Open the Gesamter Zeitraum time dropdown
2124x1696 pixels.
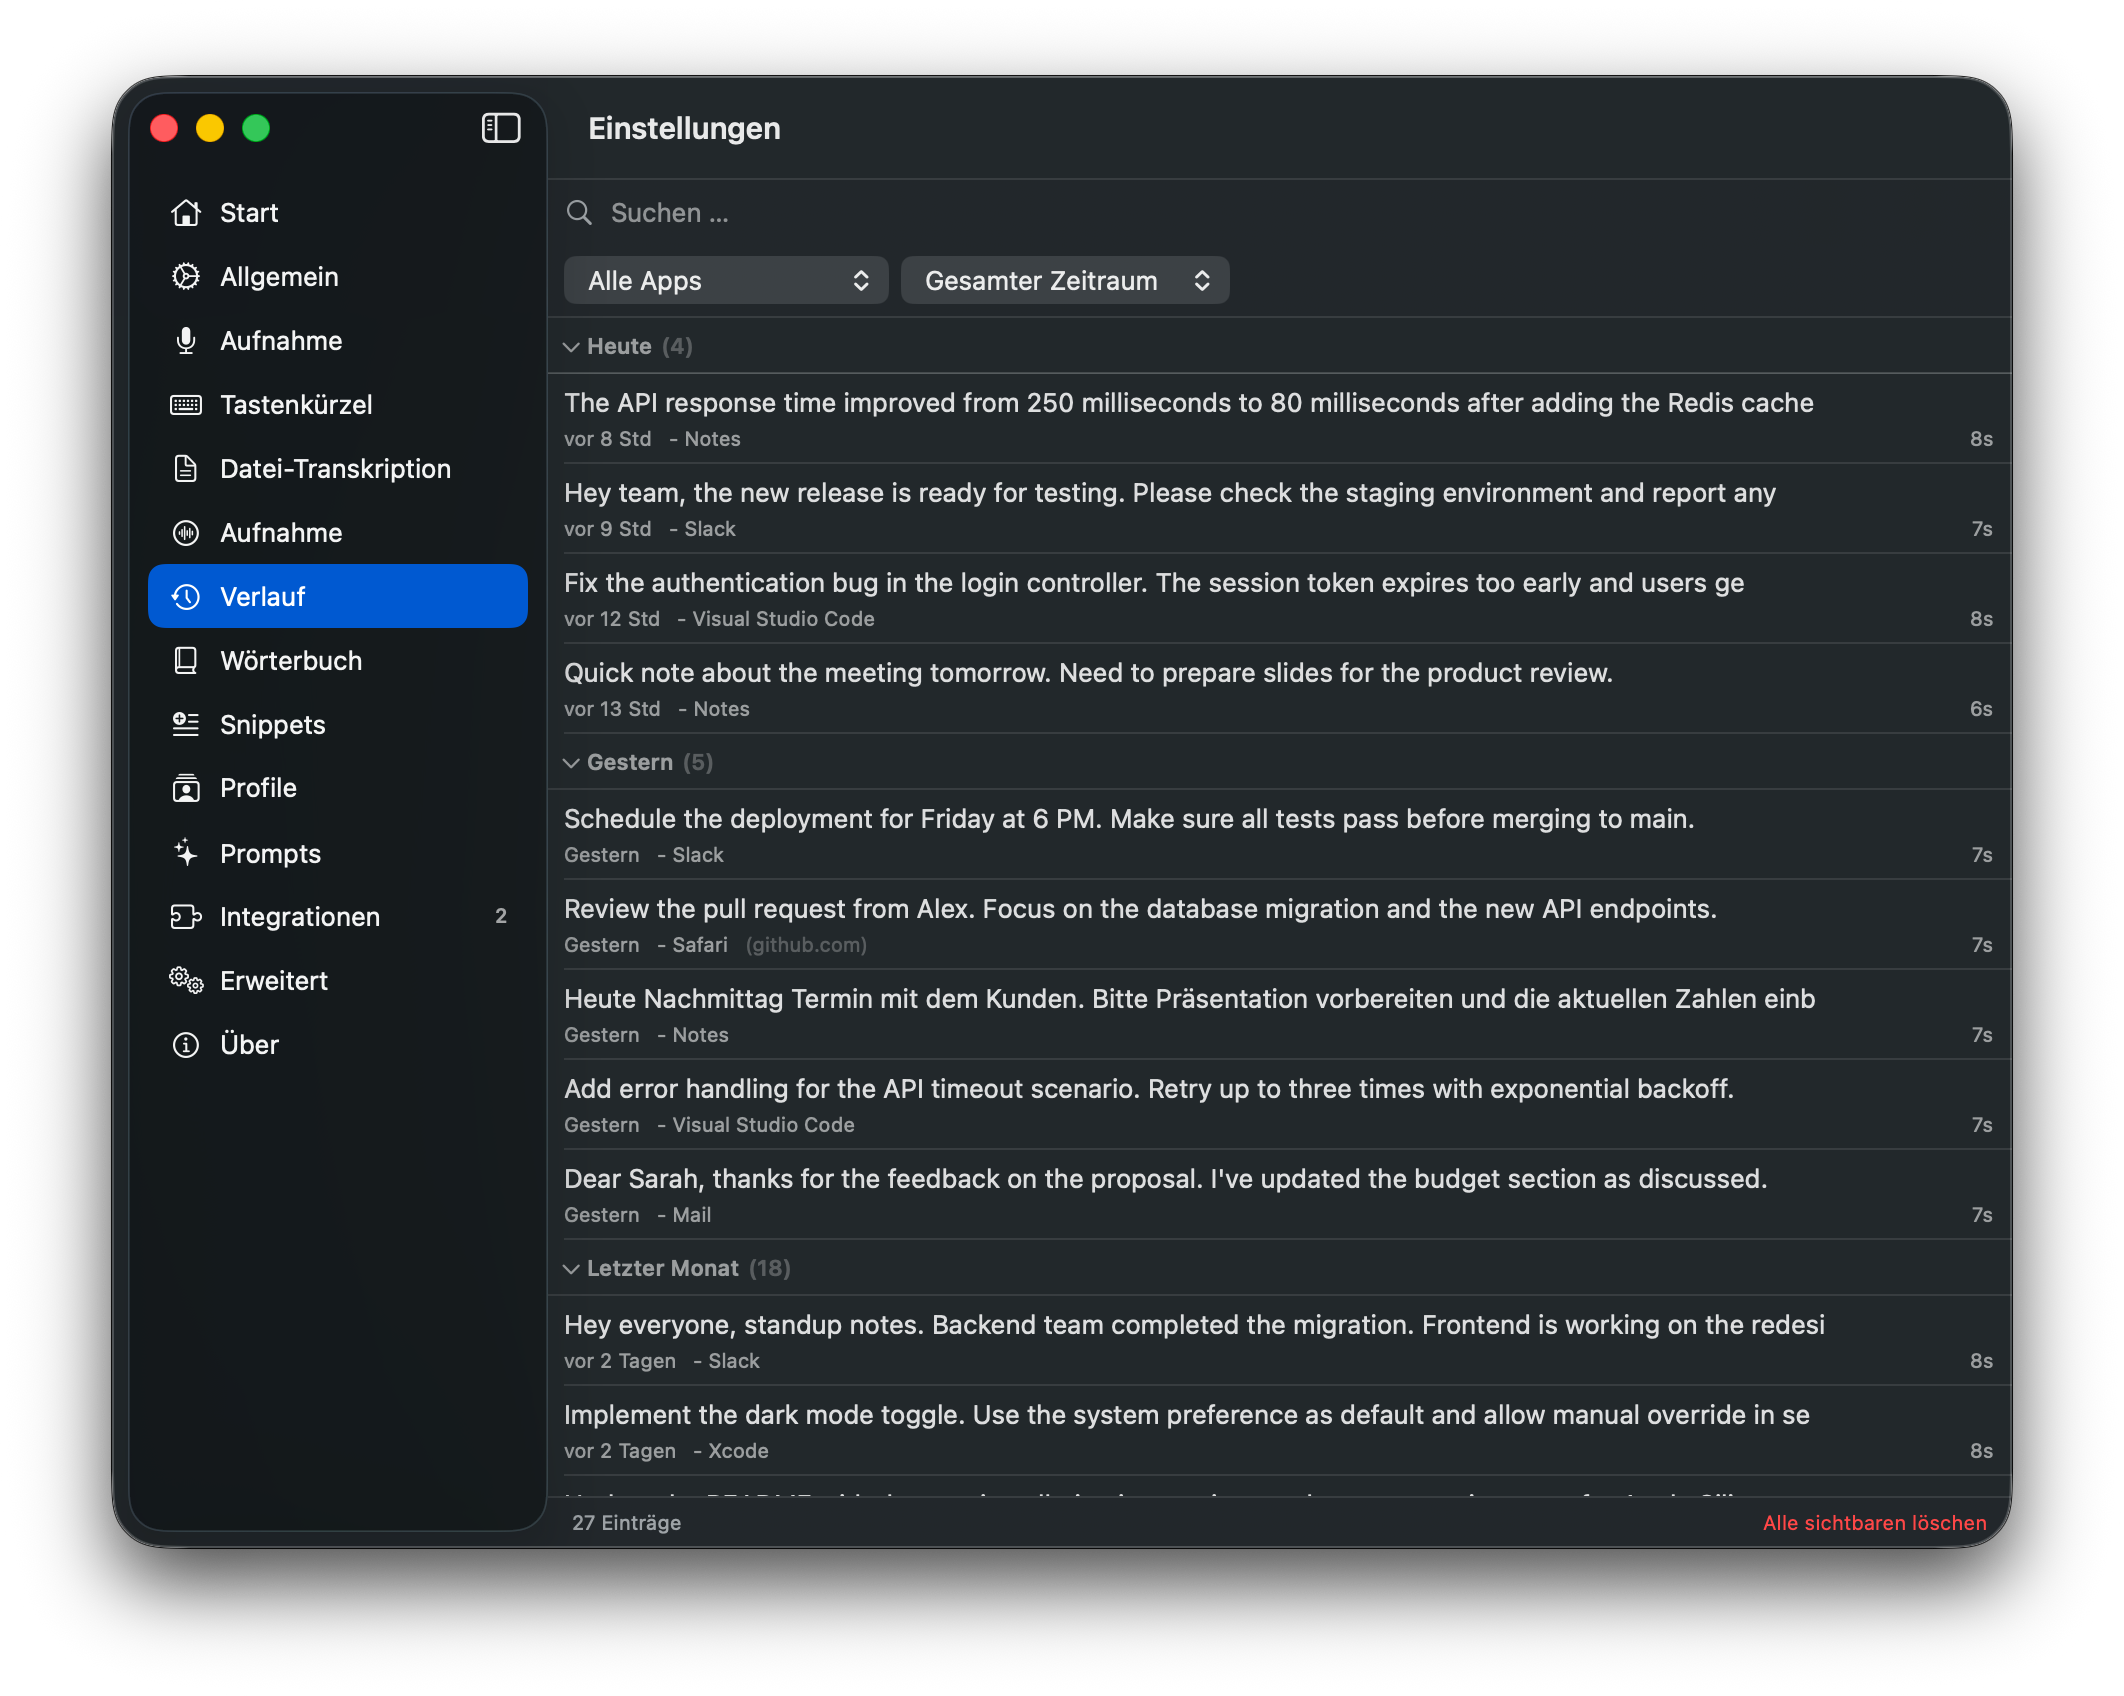[1064, 281]
